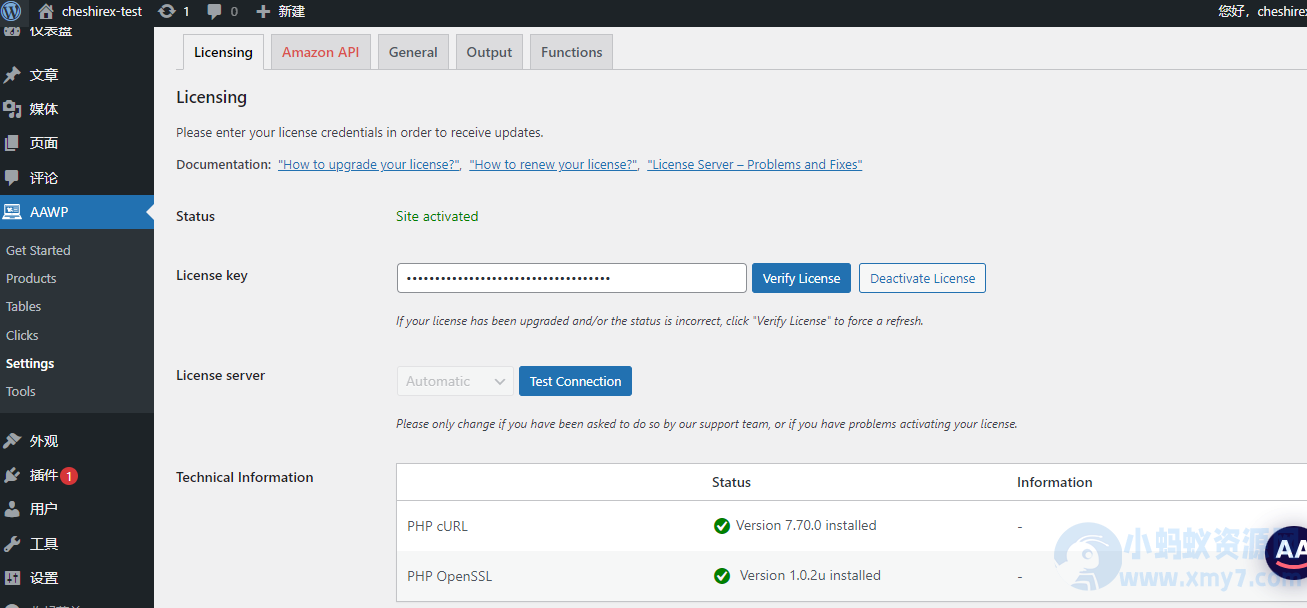Open the Comments (评论) sidebar icon
The height and width of the screenshot is (608, 1307).
point(14,177)
